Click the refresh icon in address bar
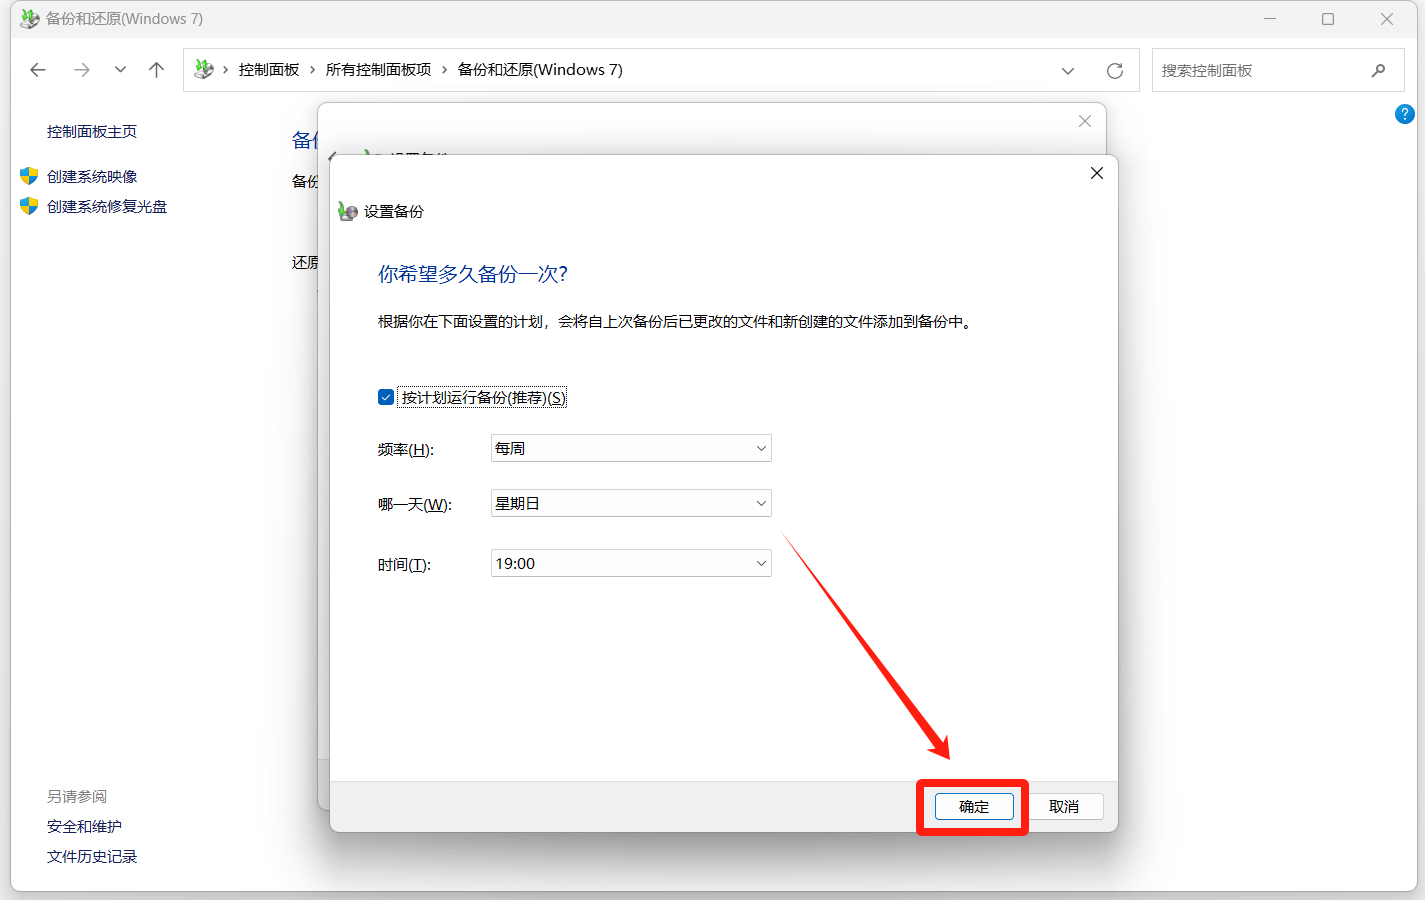The image size is (1425, 900). click(x=1114, y=70)
